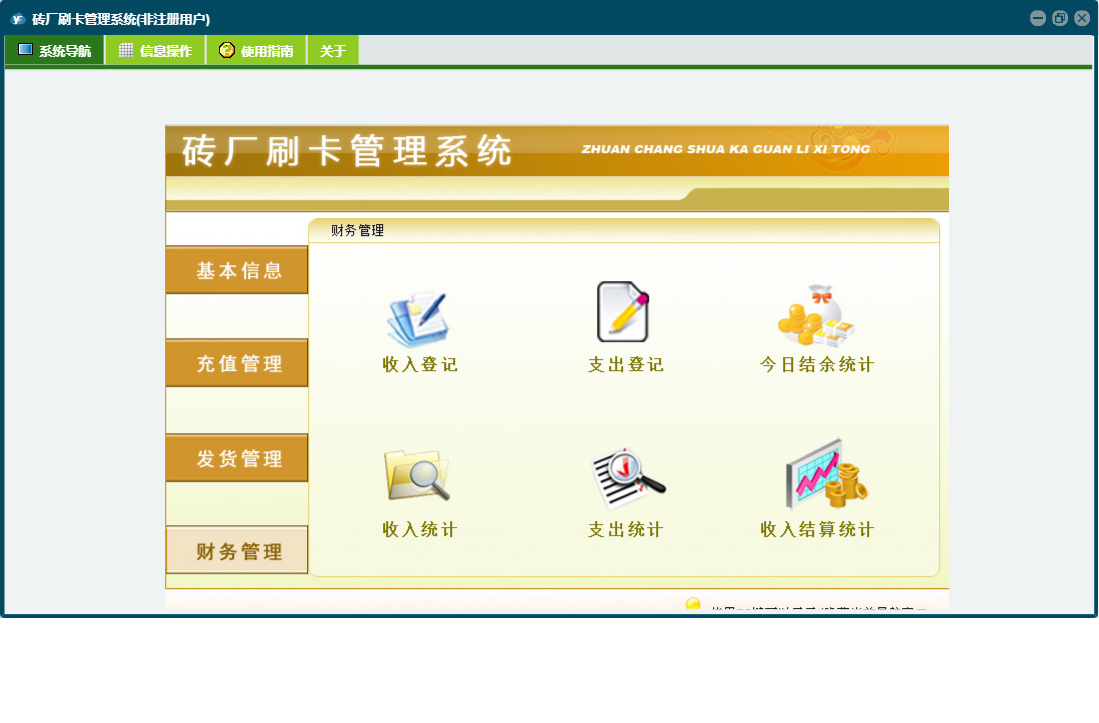Click the 收入统计 label

click(420, 530)
